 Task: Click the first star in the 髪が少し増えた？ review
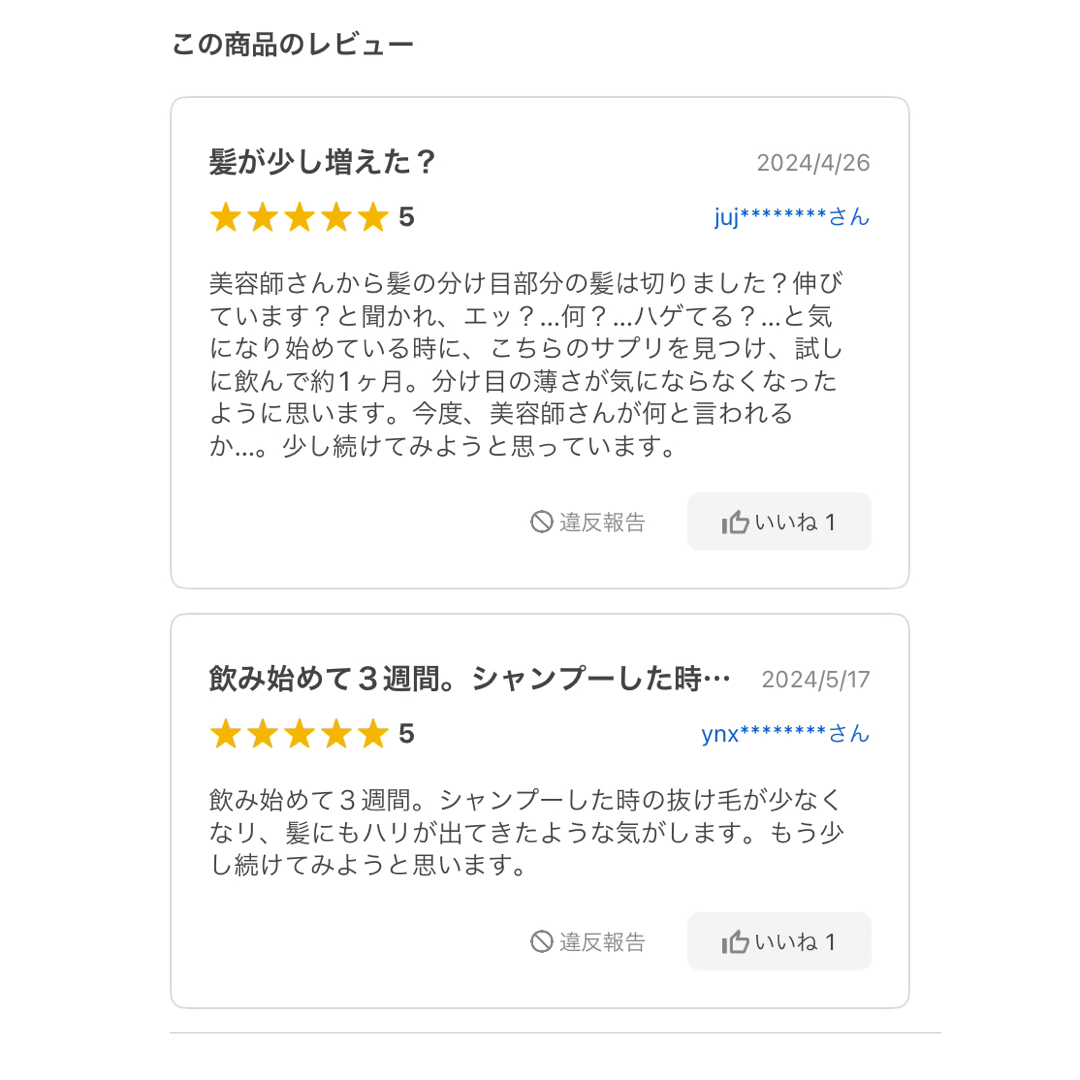225,217
